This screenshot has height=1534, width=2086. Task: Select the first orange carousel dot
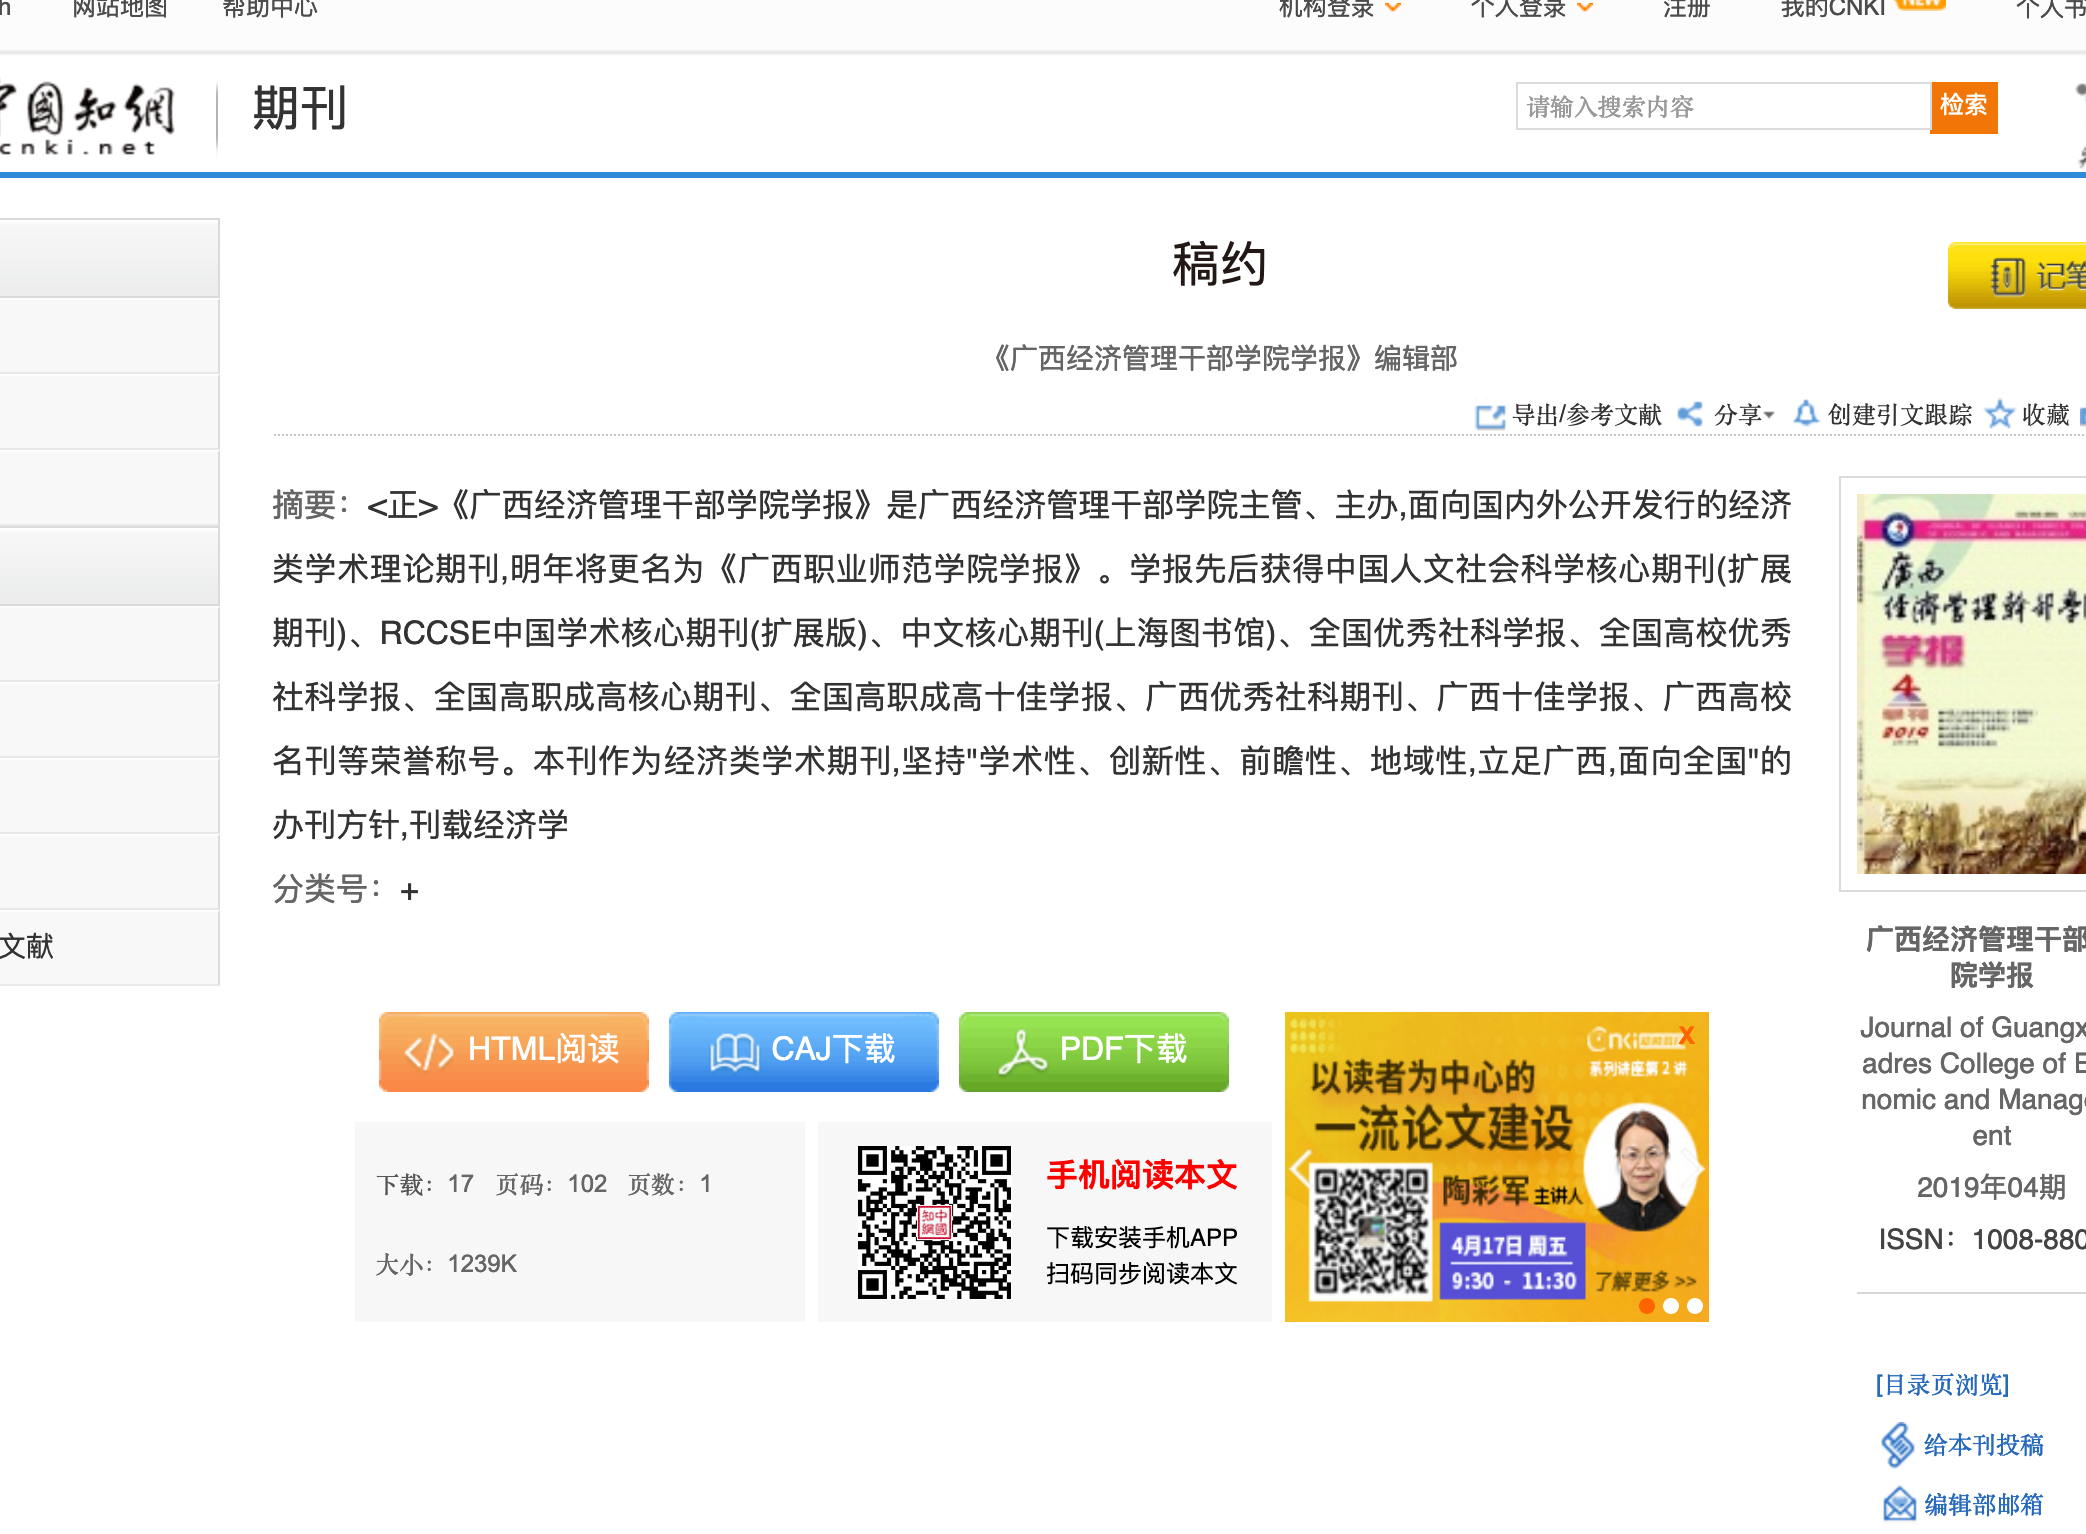[1646, 1306]
